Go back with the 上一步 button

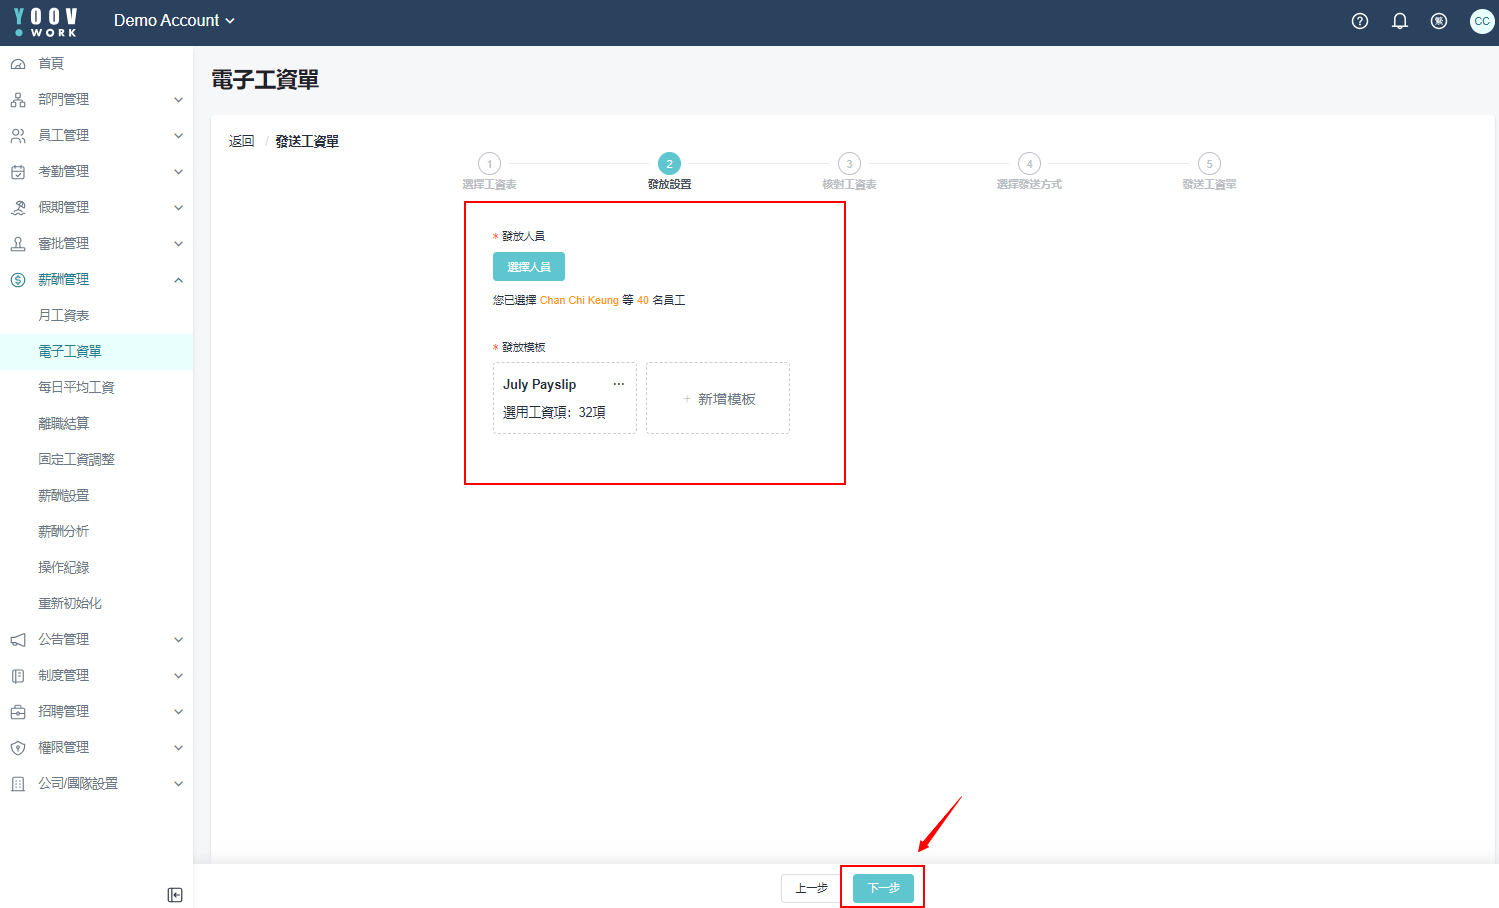coord(811,888)
